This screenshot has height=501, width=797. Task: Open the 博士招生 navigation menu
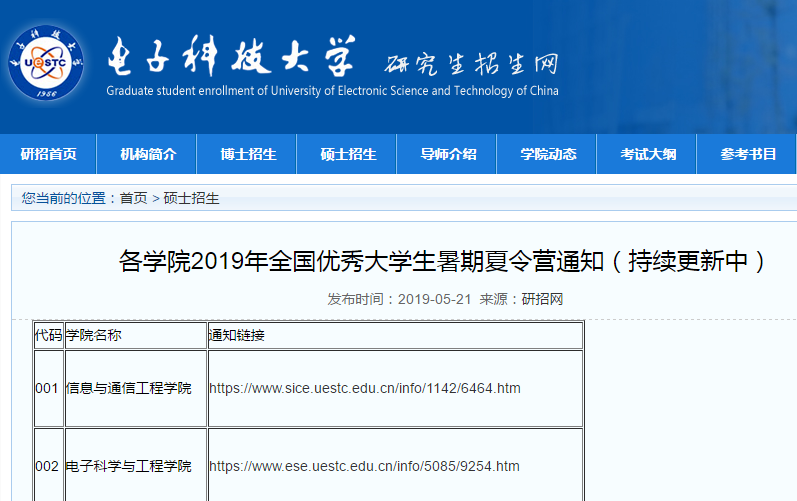[x=248, y=154]
